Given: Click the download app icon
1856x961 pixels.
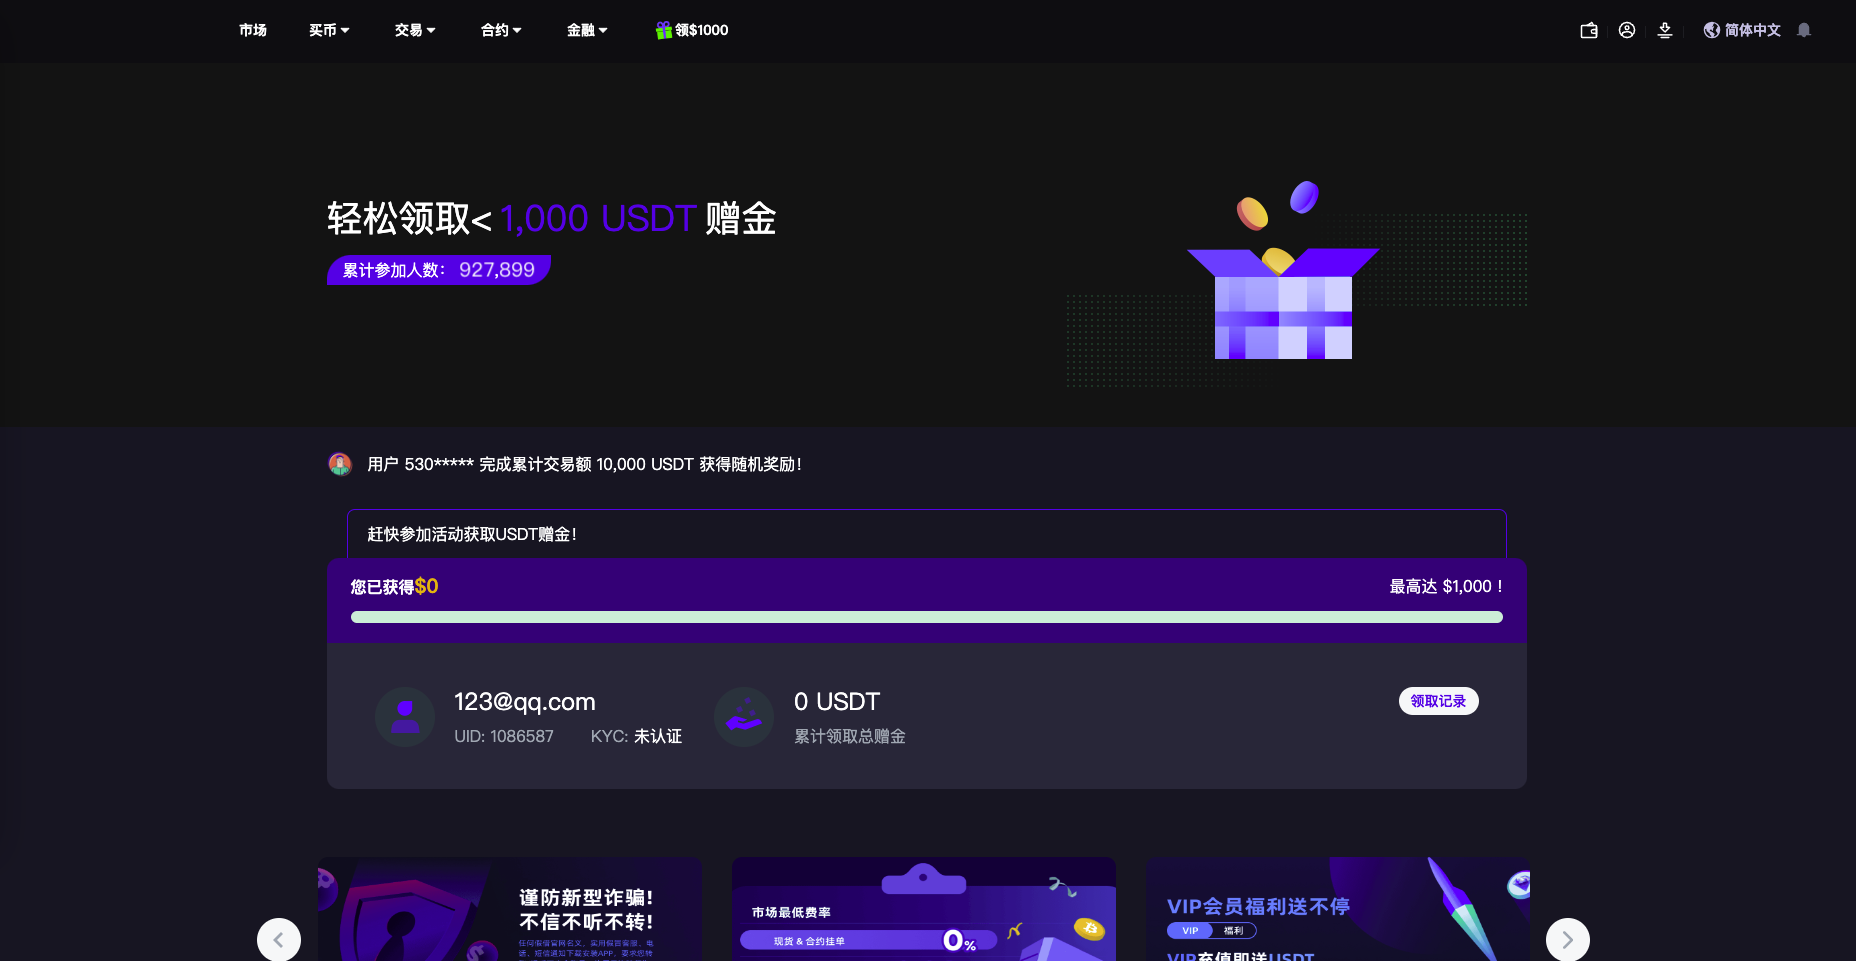Looking at the screenshot, I should tap(1665, 31).
